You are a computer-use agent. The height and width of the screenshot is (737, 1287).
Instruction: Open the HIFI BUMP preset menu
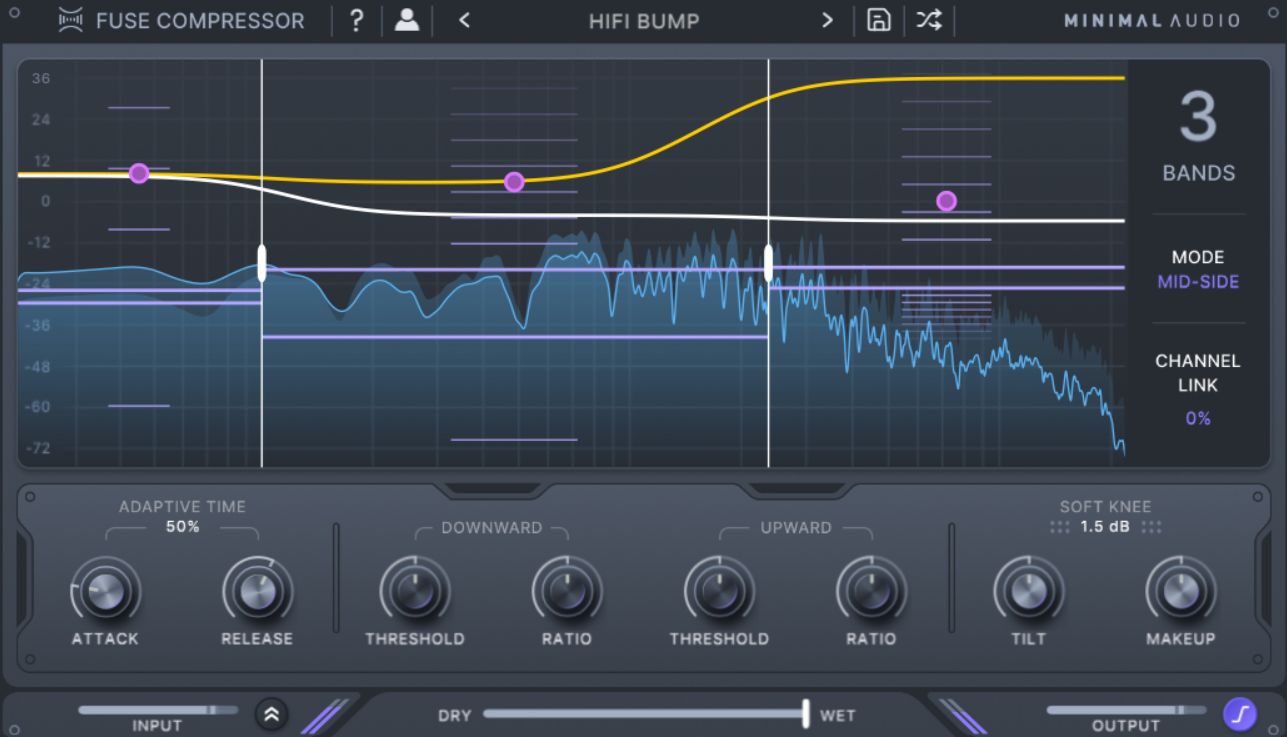(x=644, y=20)
